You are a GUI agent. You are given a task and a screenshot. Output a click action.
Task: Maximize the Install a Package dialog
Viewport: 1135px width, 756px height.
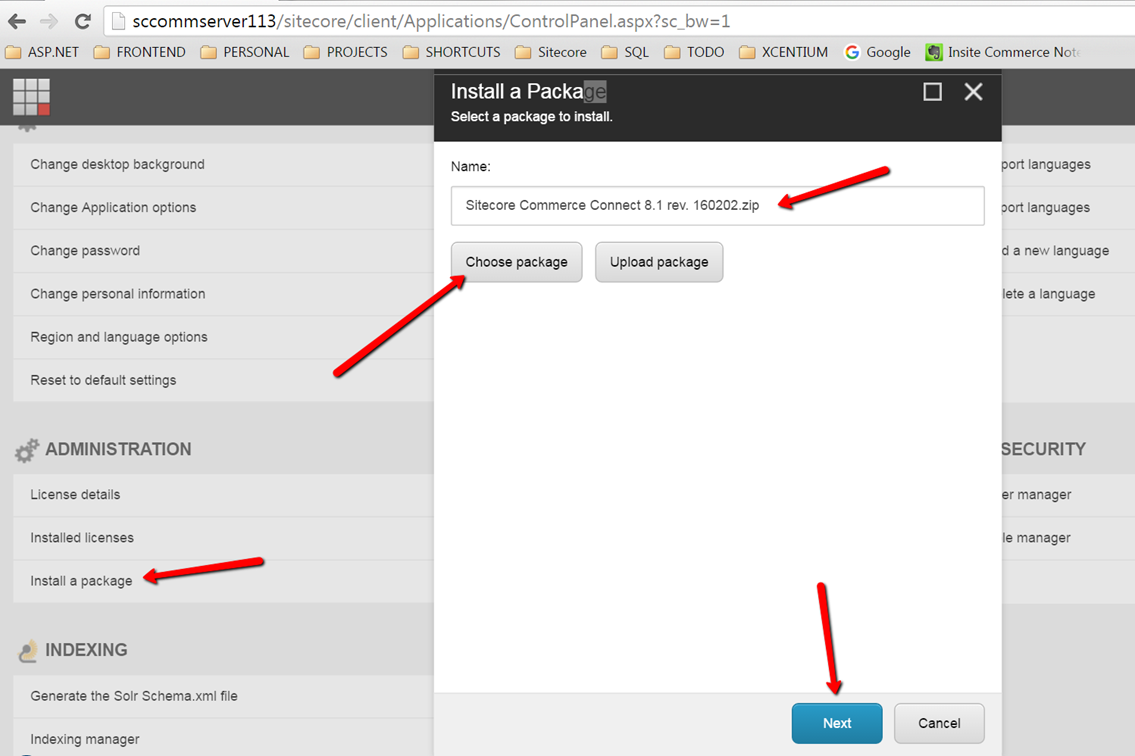coord(932,92)
